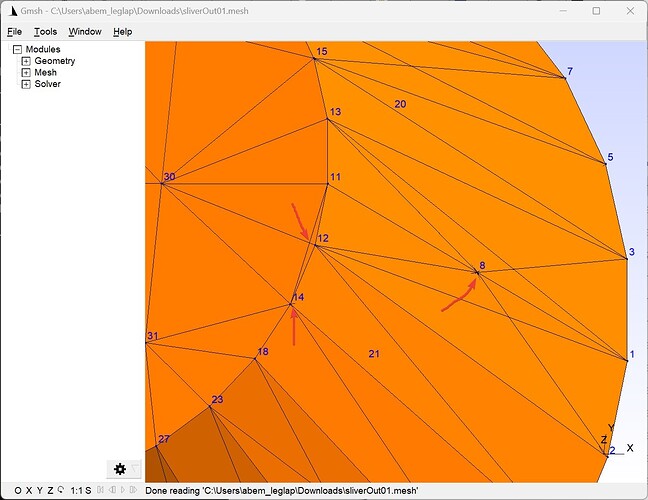Click mesh node label 27
This screenshot has height=500, width=648.
[x=164, y=439]
